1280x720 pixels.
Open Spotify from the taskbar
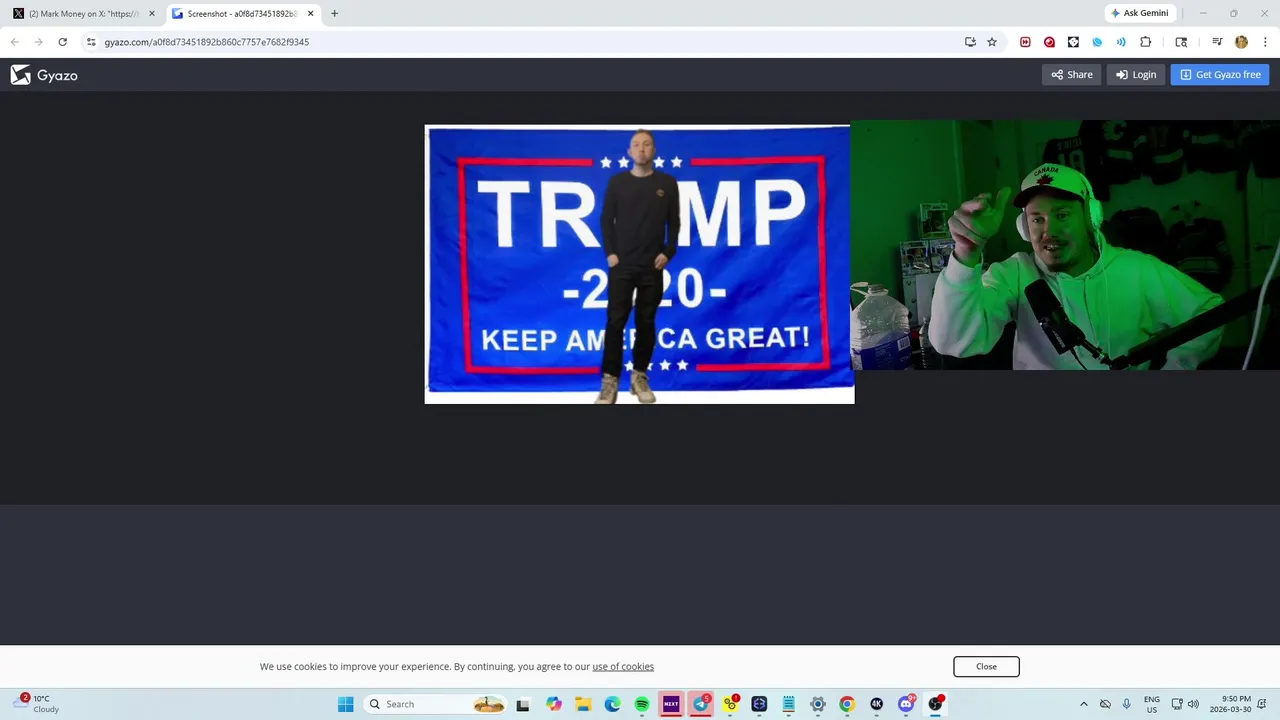(x=642, y=704)
